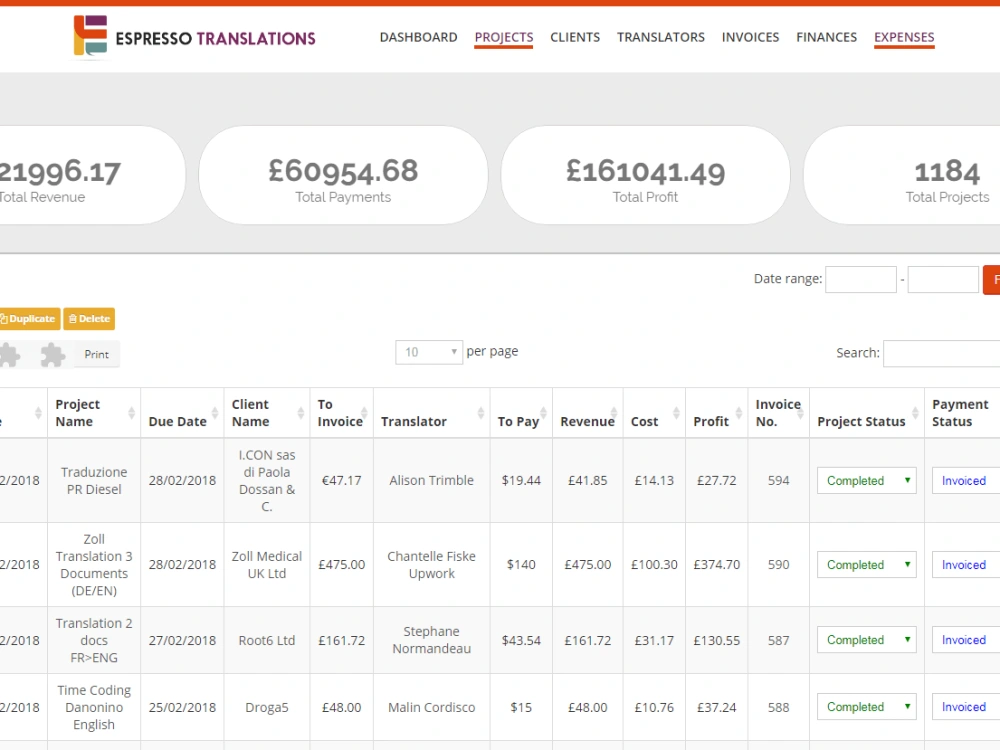The width and height of the screenshot is (1000, 750).
Task: Click the I.CON sas di Paola Dossan client cell
Action: pyautogui.click(x=267, y=481)
